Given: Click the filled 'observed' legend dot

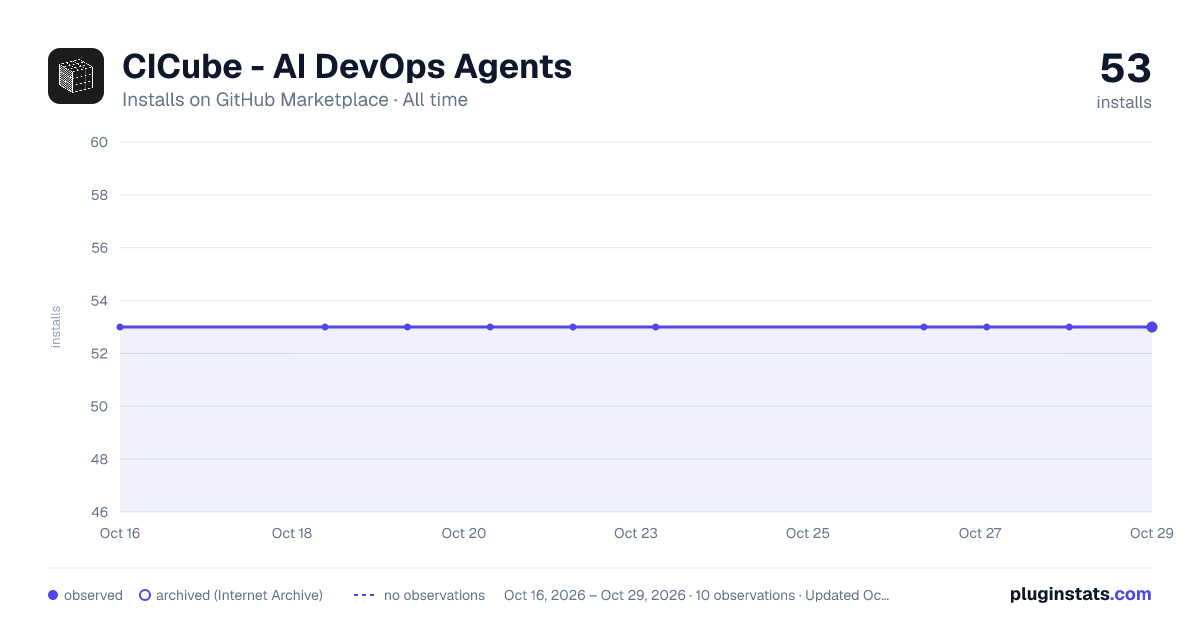Looking at the screenshot, I should [x=53, y=595].
